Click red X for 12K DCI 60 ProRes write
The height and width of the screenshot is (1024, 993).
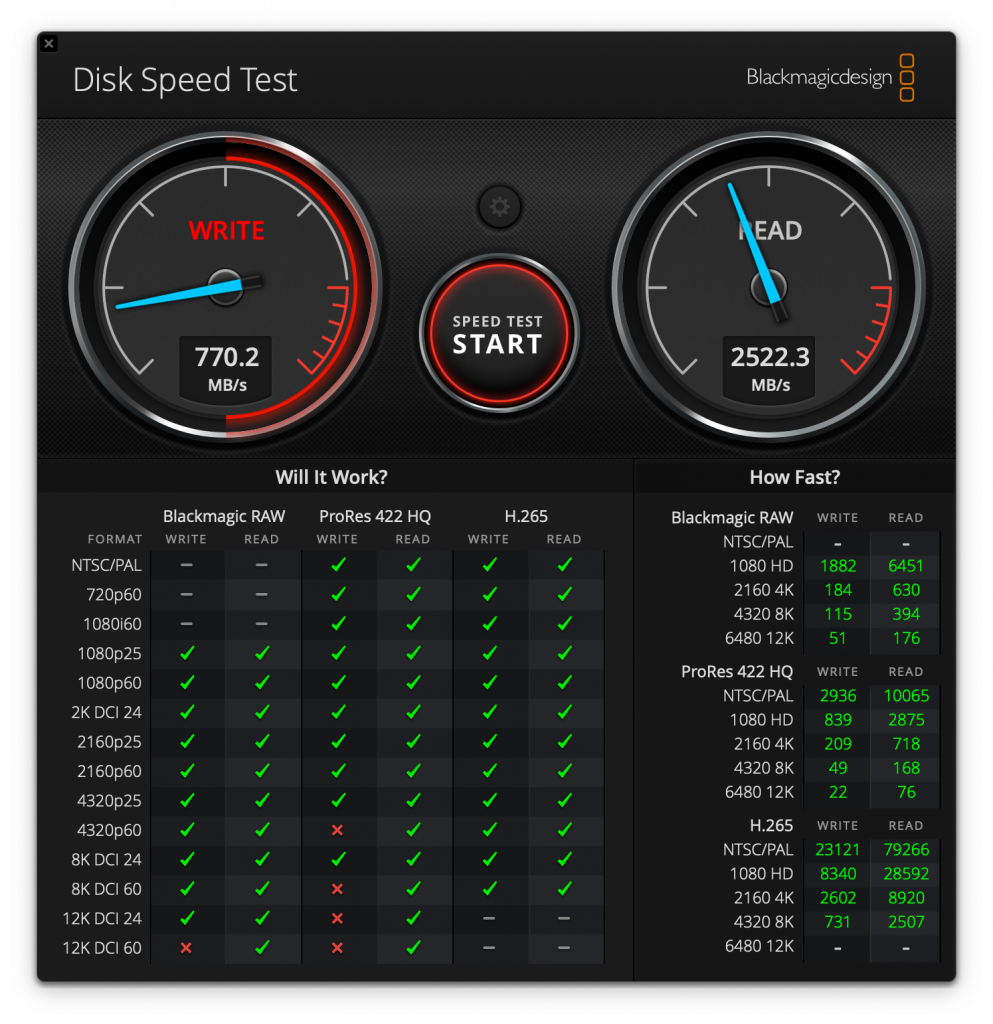tap(337, 948)
